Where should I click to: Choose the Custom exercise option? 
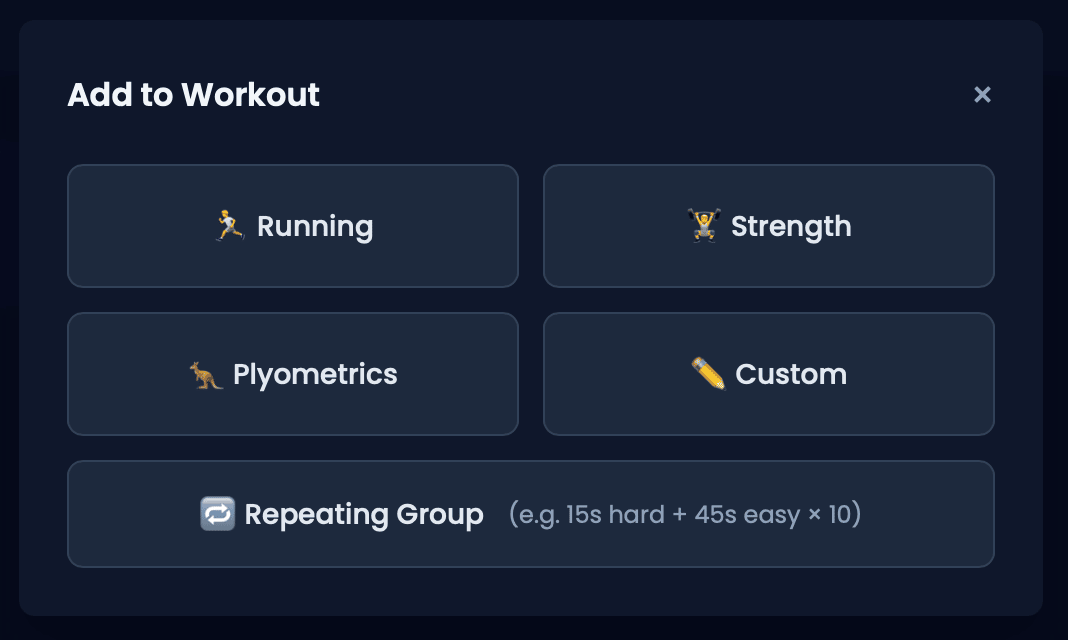(768, 374)
